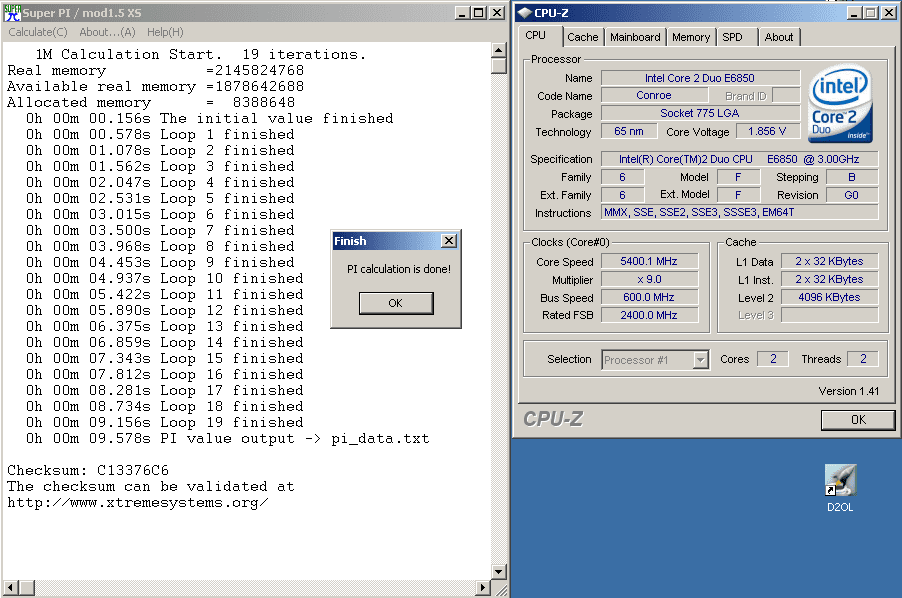Maximize the Super PI window
This screenshot has width=902, height=598.
pyautogui.click(x=478, y=13)
